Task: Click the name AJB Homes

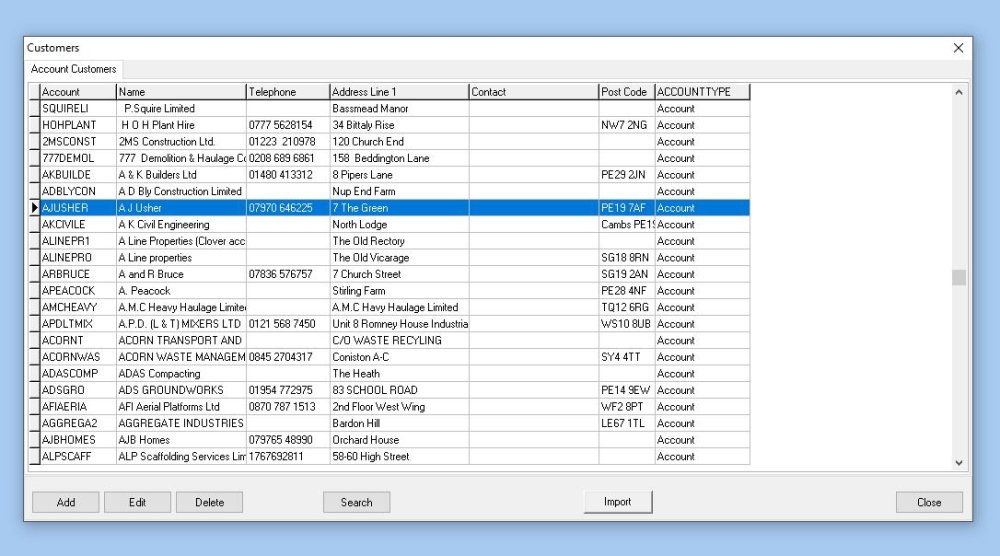Action: (x=144, y=440)
